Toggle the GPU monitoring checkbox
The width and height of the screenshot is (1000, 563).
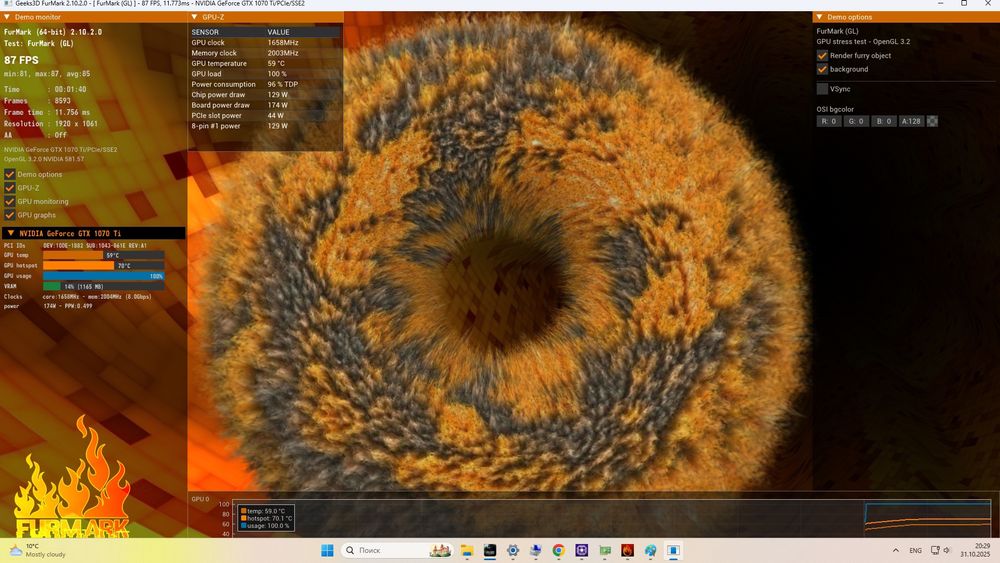(x=10, y=201)
